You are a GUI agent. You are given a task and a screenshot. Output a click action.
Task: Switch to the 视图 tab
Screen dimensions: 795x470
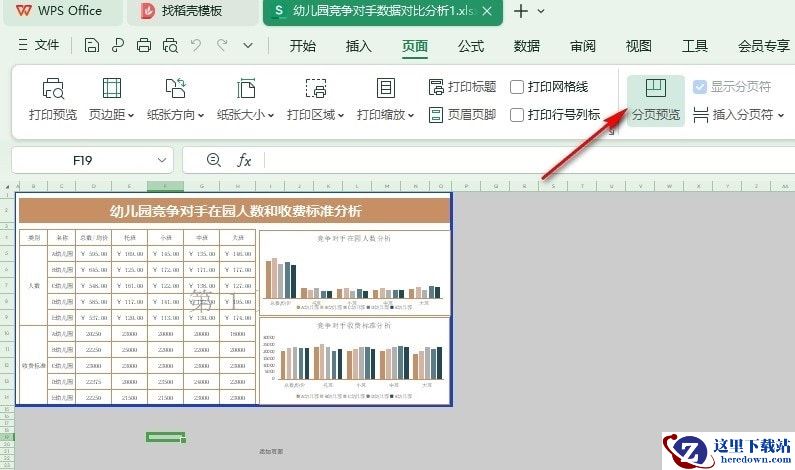point(638,46)
